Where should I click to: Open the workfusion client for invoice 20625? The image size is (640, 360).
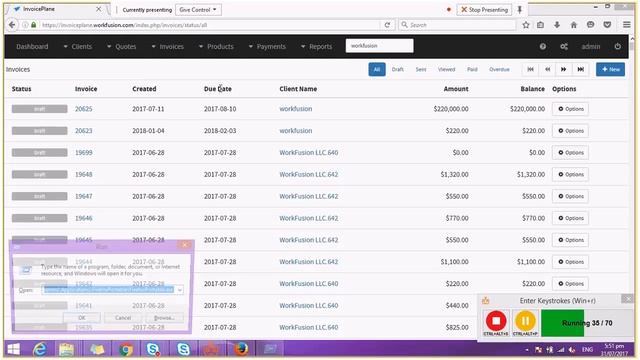click(x=296, y=109)
